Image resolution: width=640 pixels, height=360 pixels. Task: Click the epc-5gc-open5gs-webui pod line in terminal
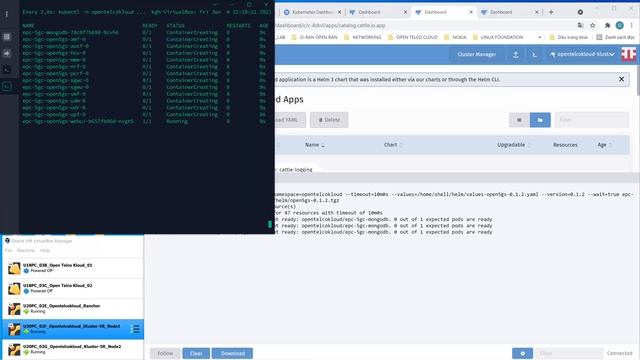(x=145, y=121)
